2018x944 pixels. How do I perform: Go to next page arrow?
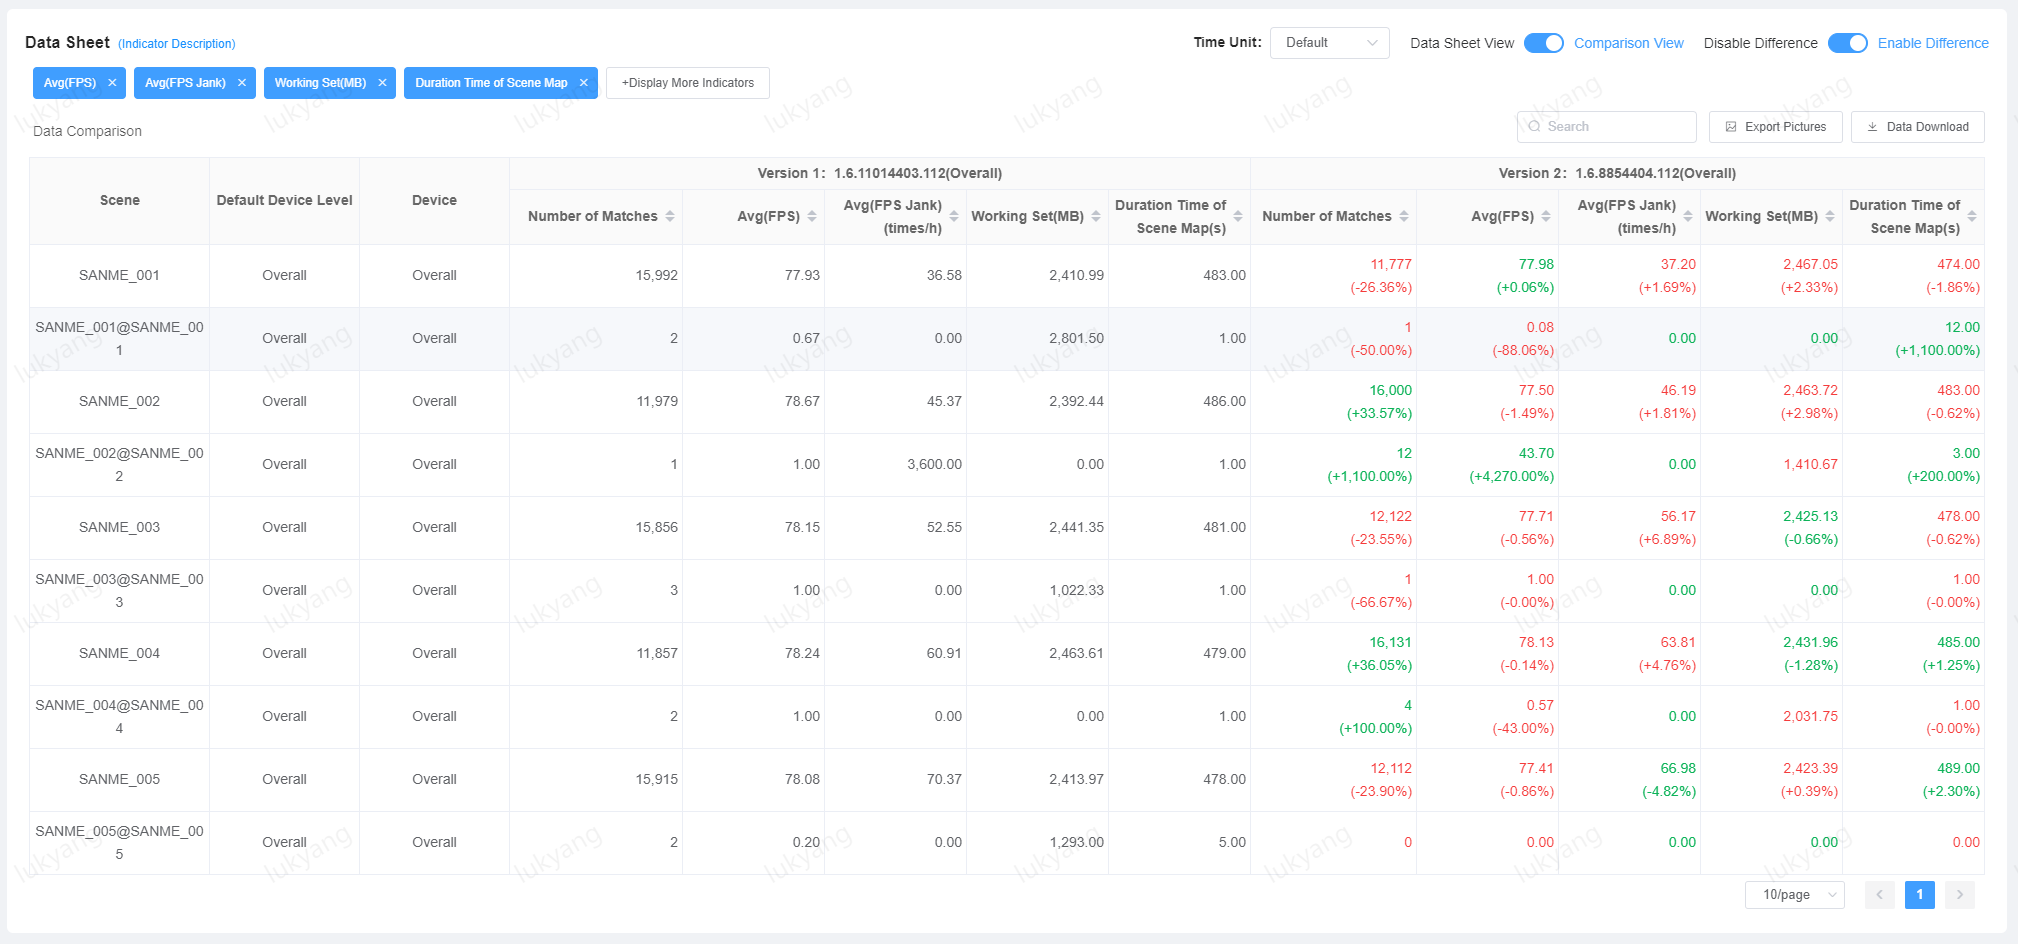tap(1959, 895)
